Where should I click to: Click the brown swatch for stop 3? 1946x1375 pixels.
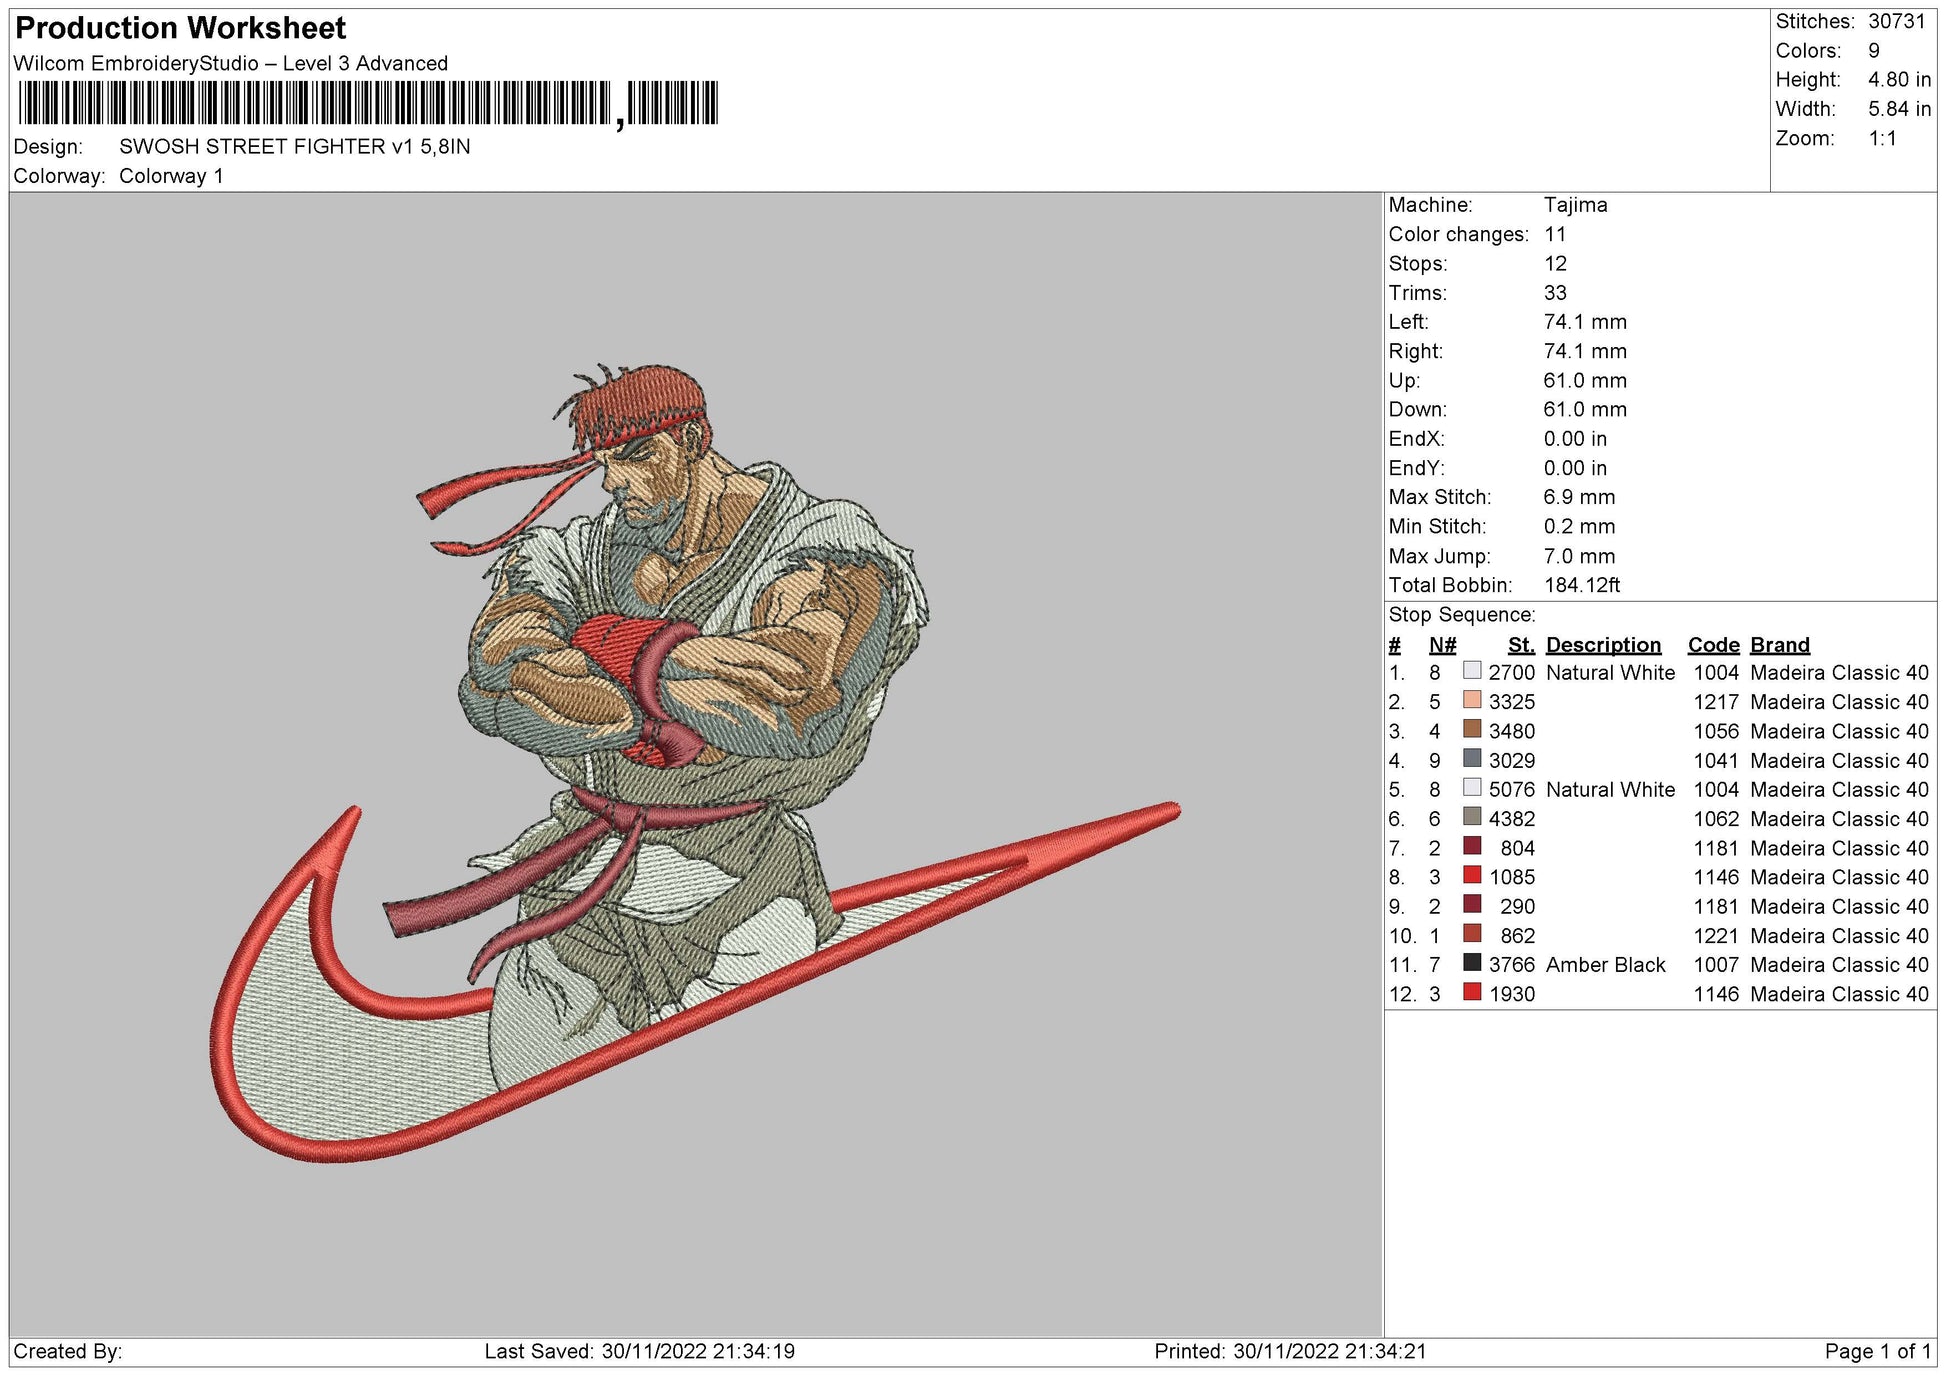pyautogui.click(x=1471, y=729)
